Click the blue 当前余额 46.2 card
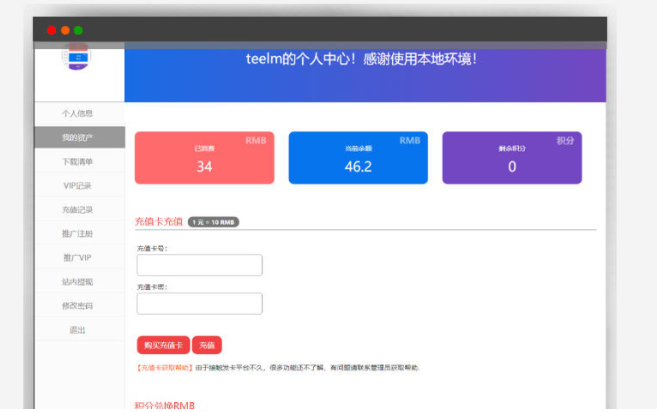 357,158
